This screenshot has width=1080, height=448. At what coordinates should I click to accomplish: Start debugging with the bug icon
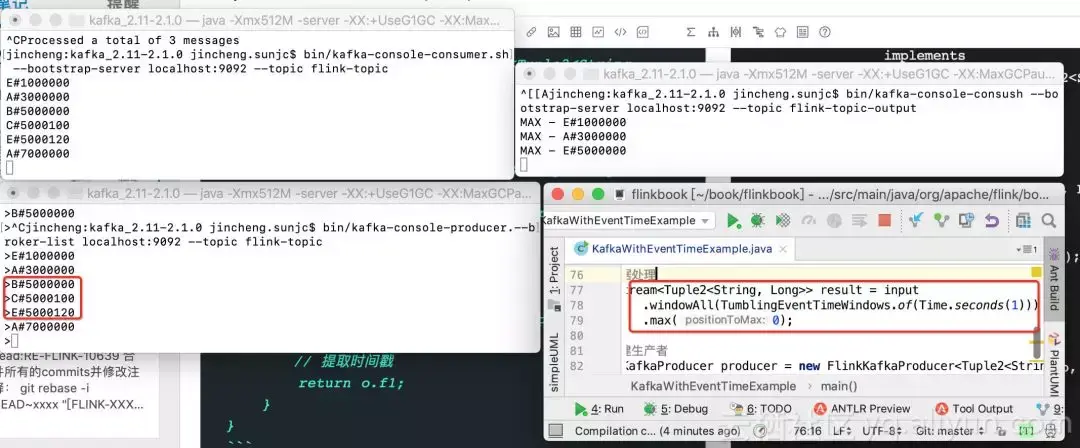pyautogui.click(x=758, y=221)
